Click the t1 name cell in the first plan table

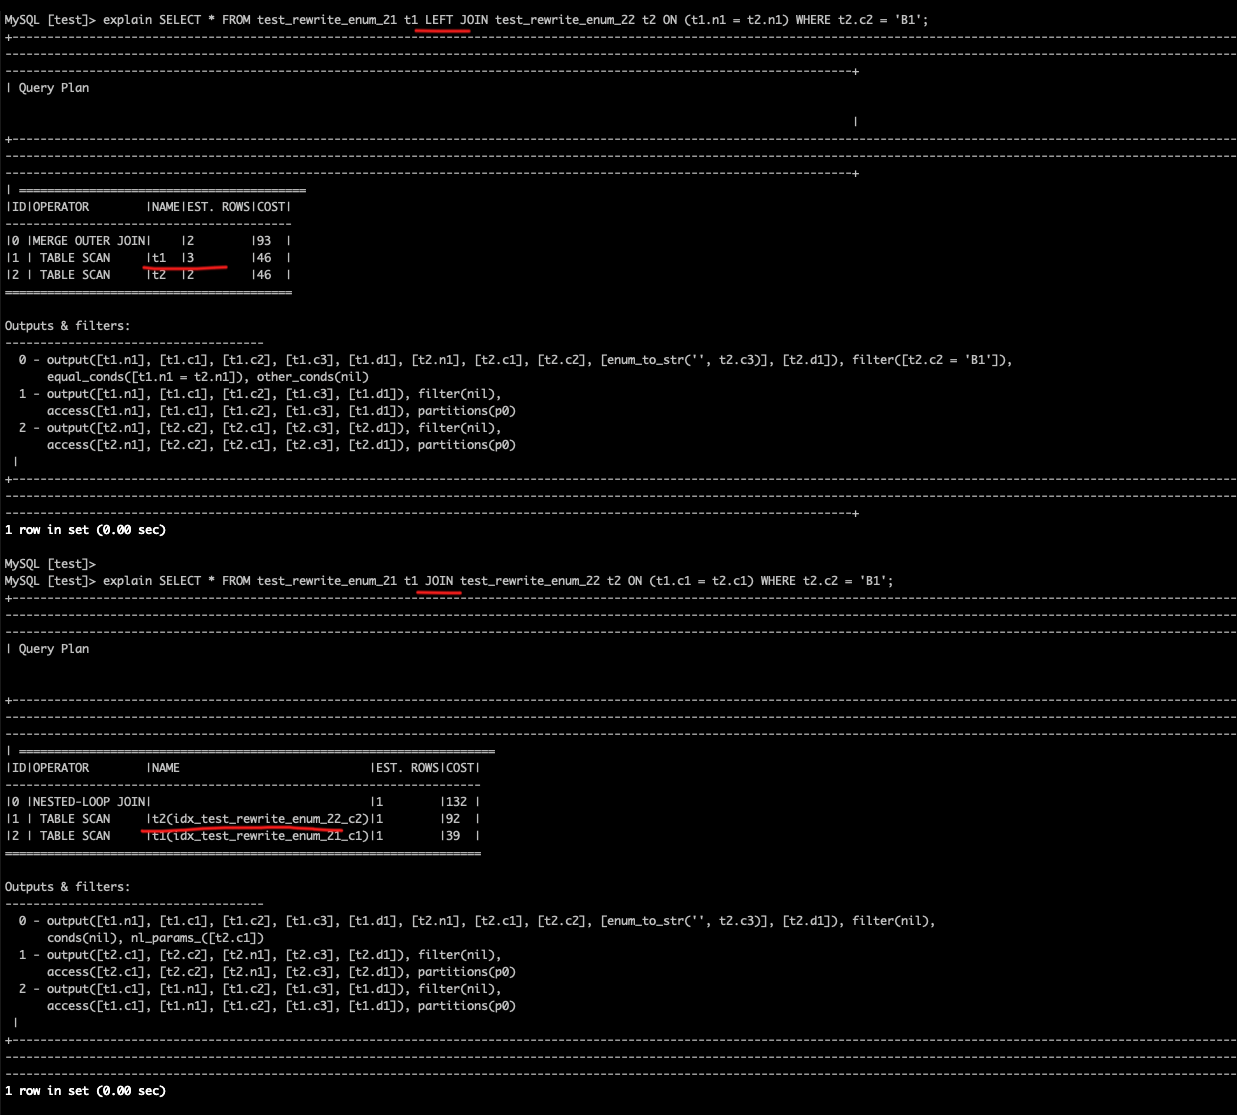(159, 257)
